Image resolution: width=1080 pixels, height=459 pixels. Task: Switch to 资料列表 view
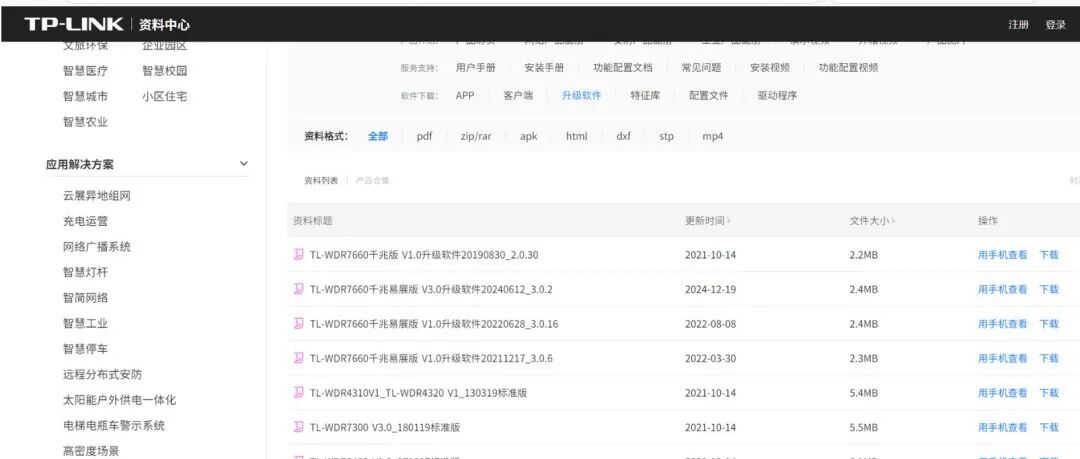click(321, 181)
